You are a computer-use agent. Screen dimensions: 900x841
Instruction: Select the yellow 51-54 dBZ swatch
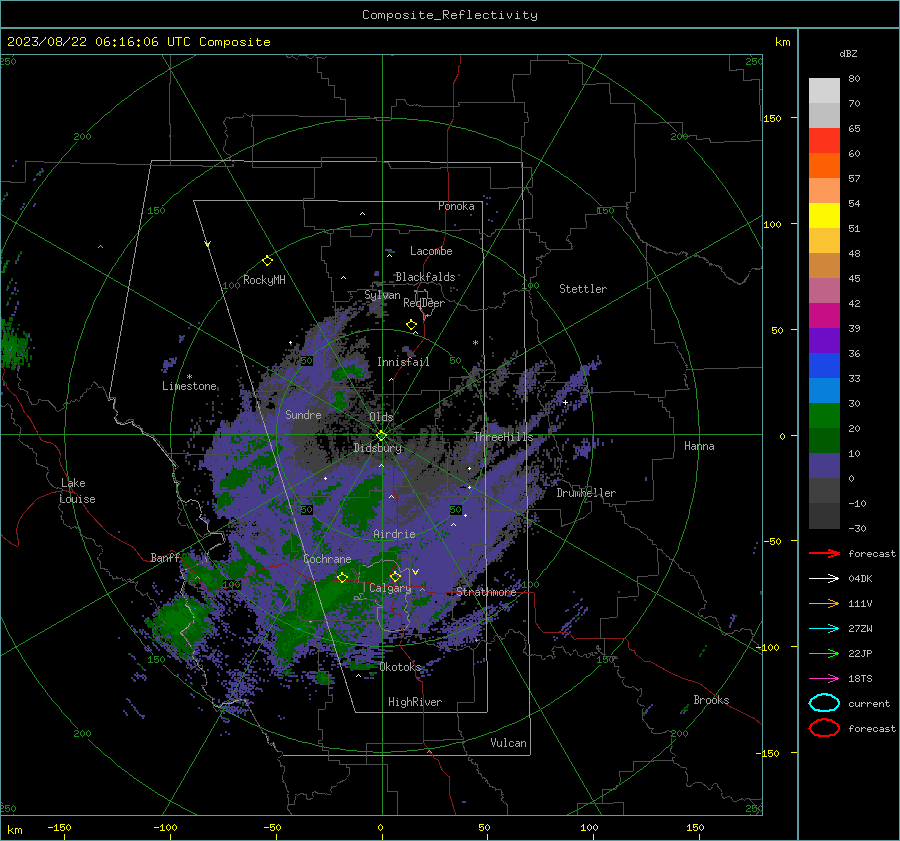(824, 216)
